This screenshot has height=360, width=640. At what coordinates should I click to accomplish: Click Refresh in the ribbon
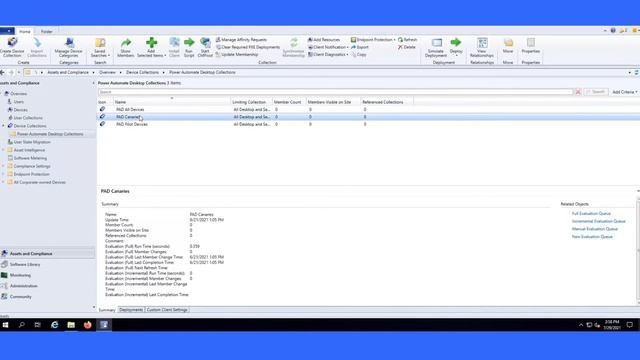407,40
